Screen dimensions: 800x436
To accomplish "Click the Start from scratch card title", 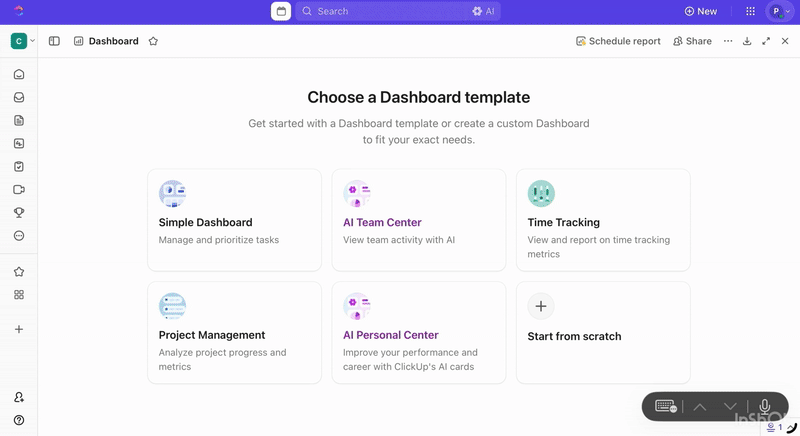I will tap(574, 336).
